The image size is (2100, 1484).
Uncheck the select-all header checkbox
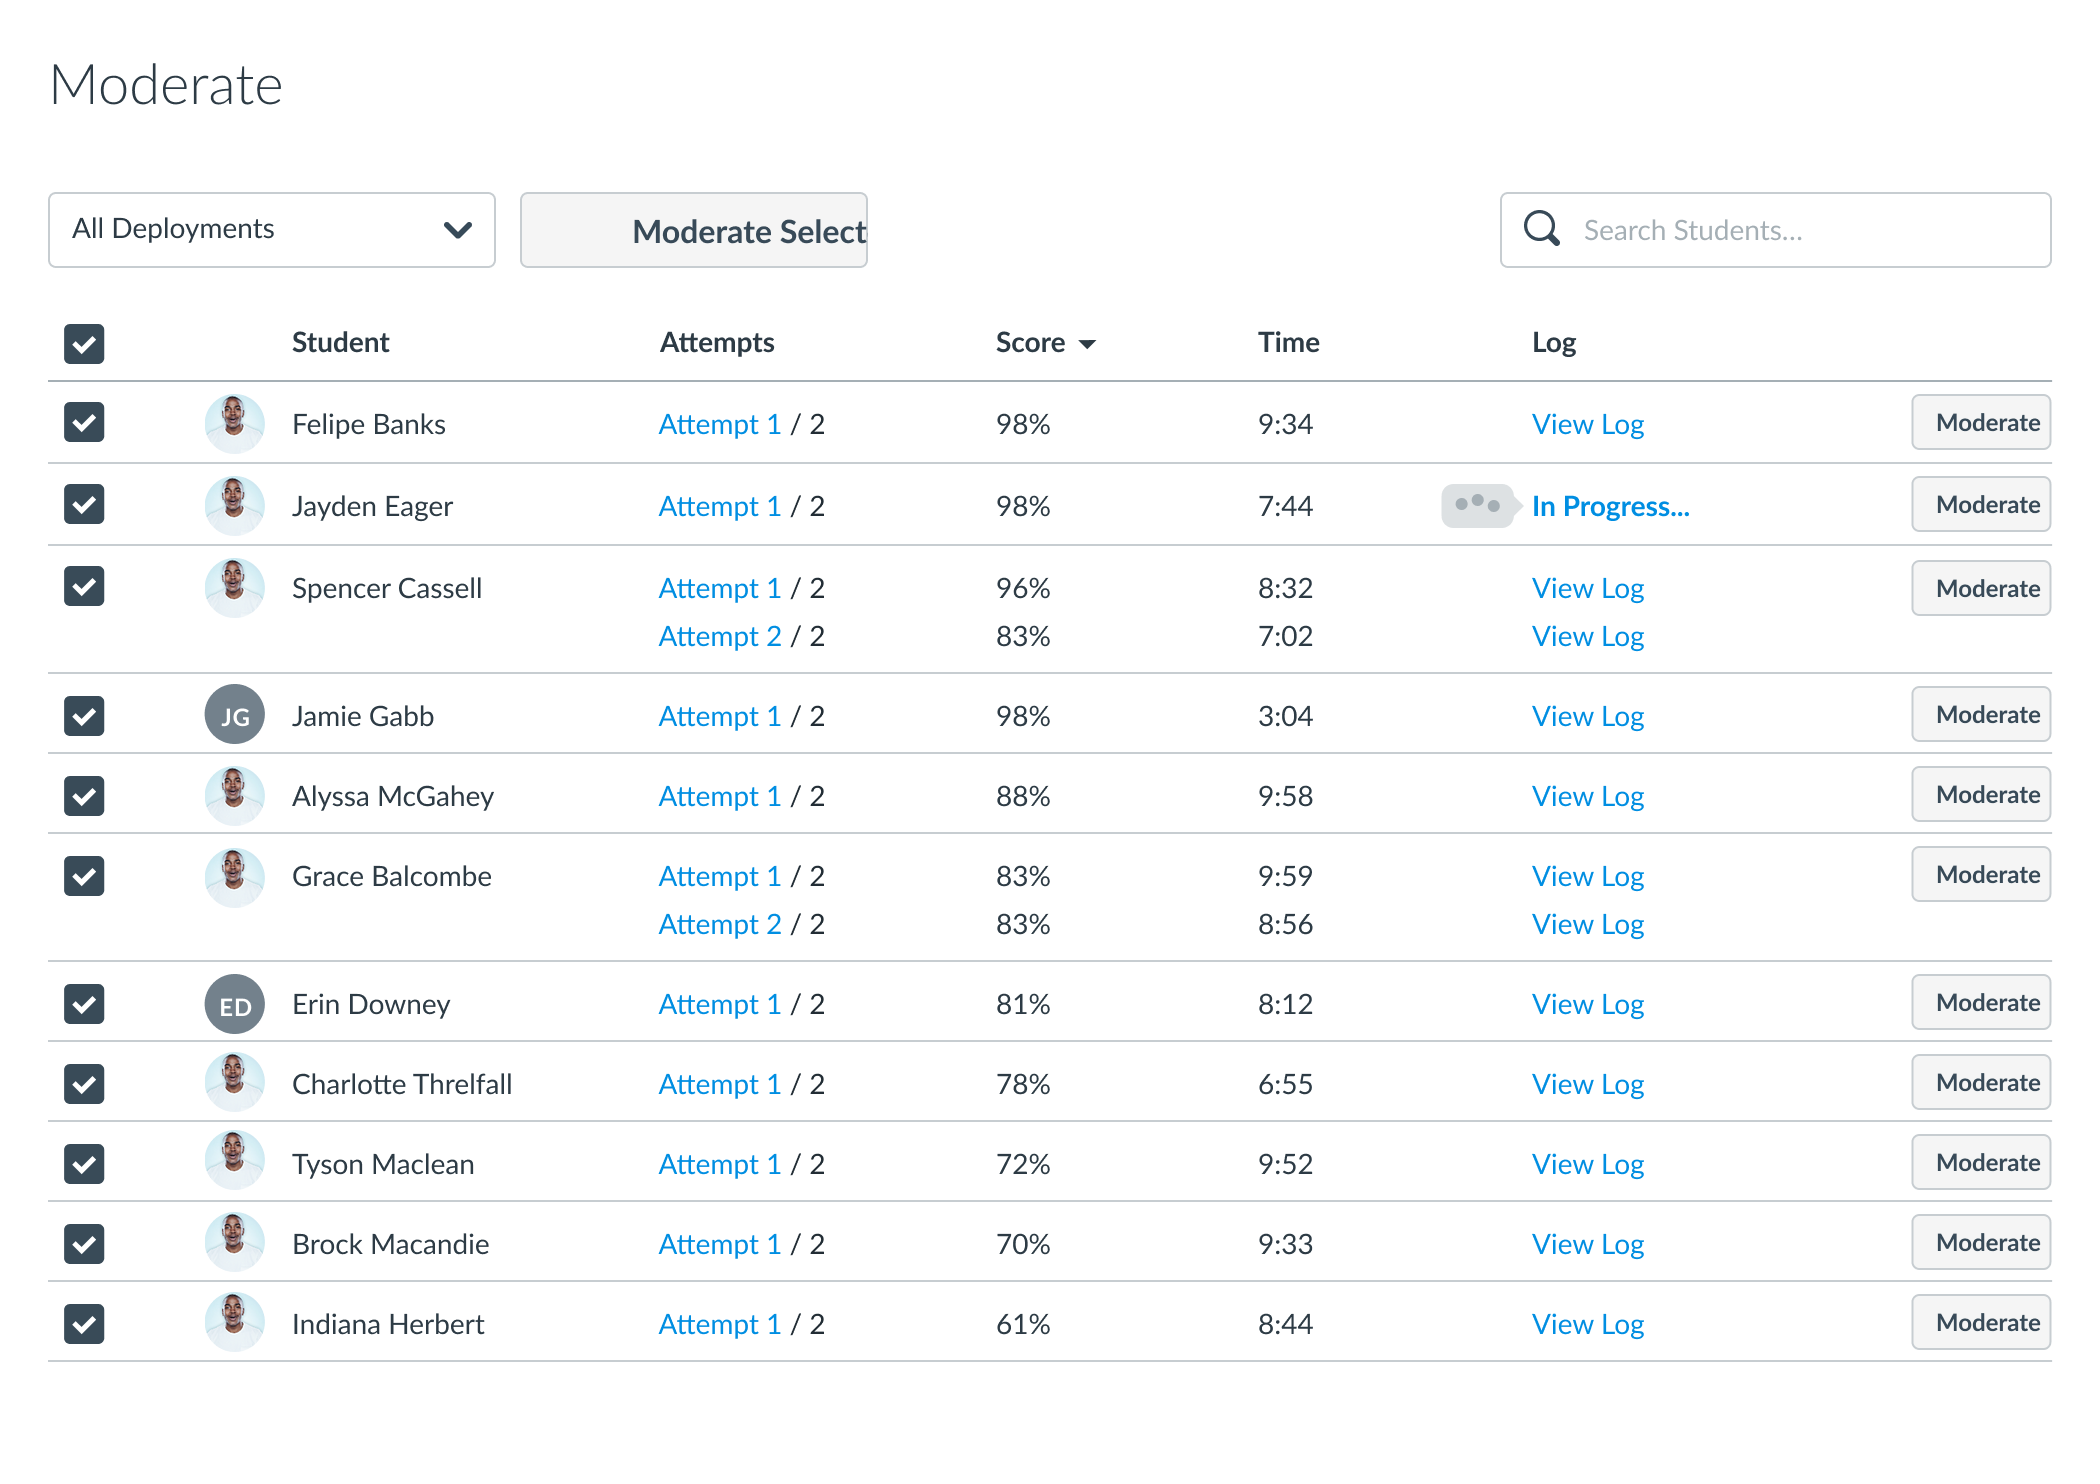coord(84,344)
